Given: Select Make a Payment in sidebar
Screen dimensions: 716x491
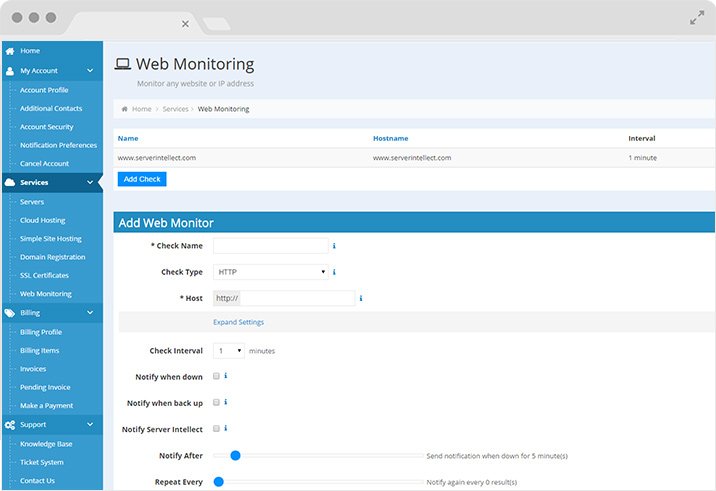Looking at the screenshot, I should (x=47, y=406).
